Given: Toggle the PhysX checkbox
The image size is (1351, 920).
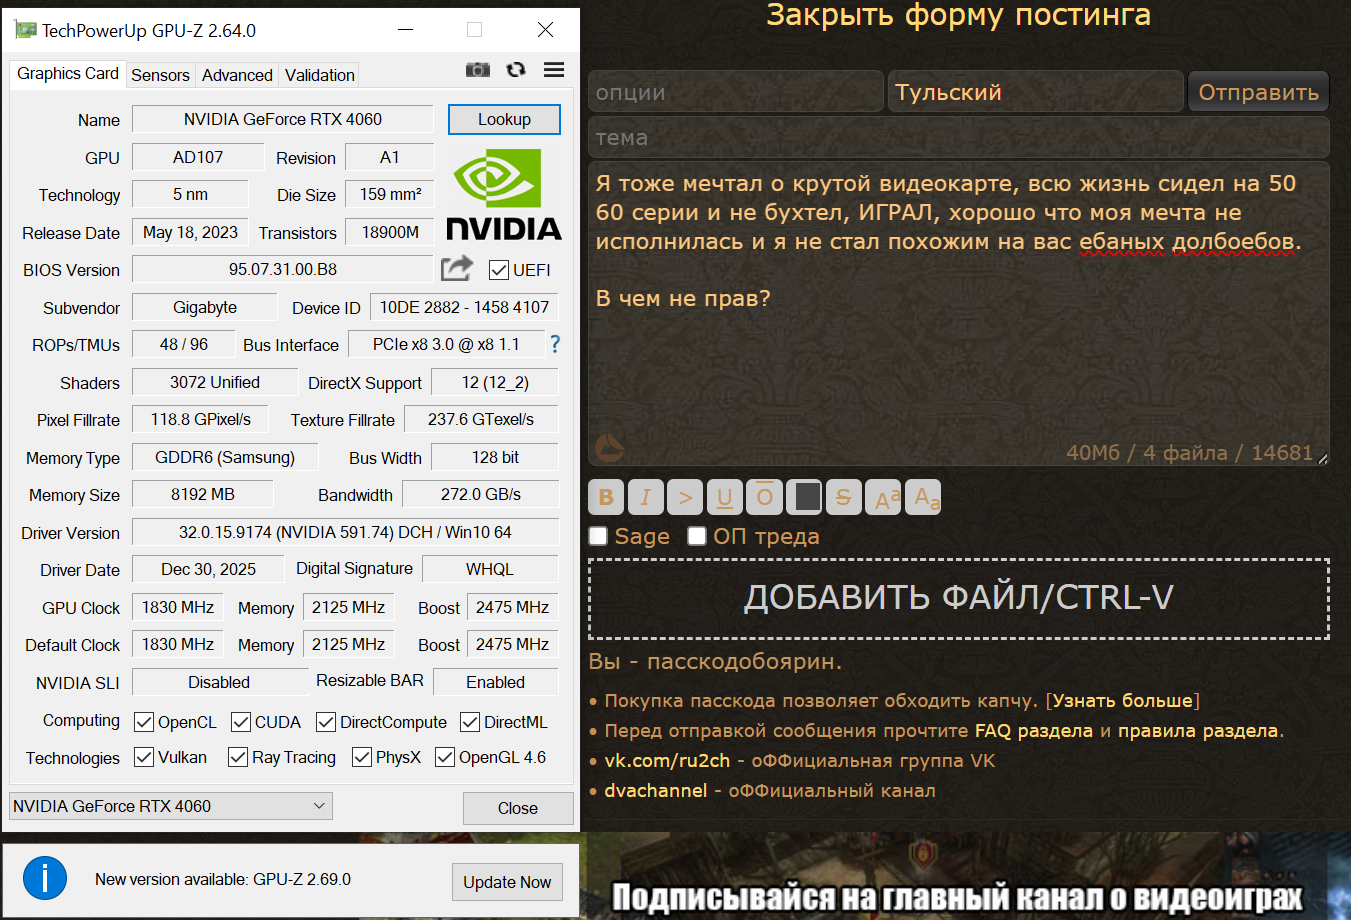Looking at the screenshot, I should click(x=362, y=757).
